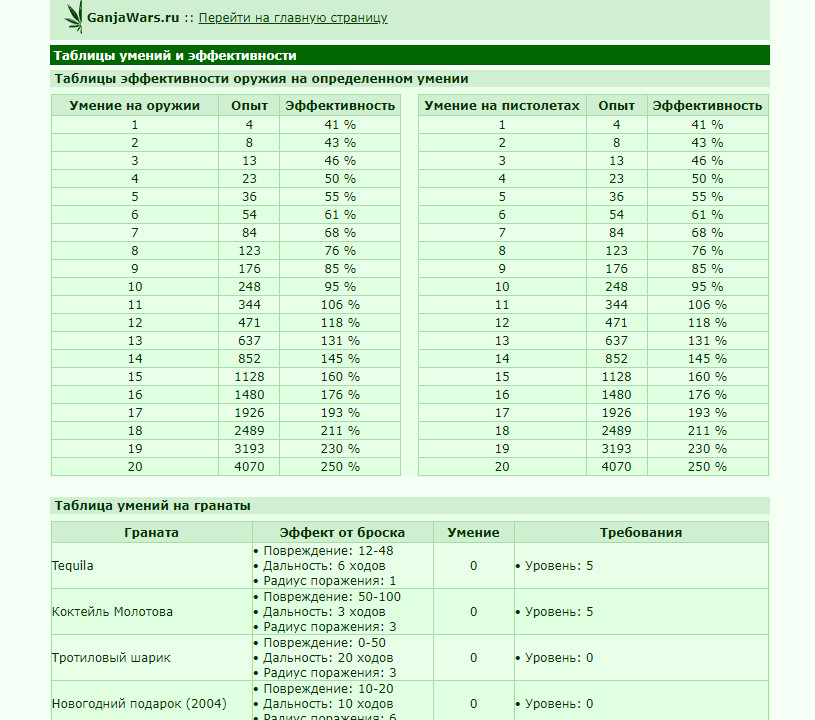Select '2489' in the pistols skill table

pos(616,431)
